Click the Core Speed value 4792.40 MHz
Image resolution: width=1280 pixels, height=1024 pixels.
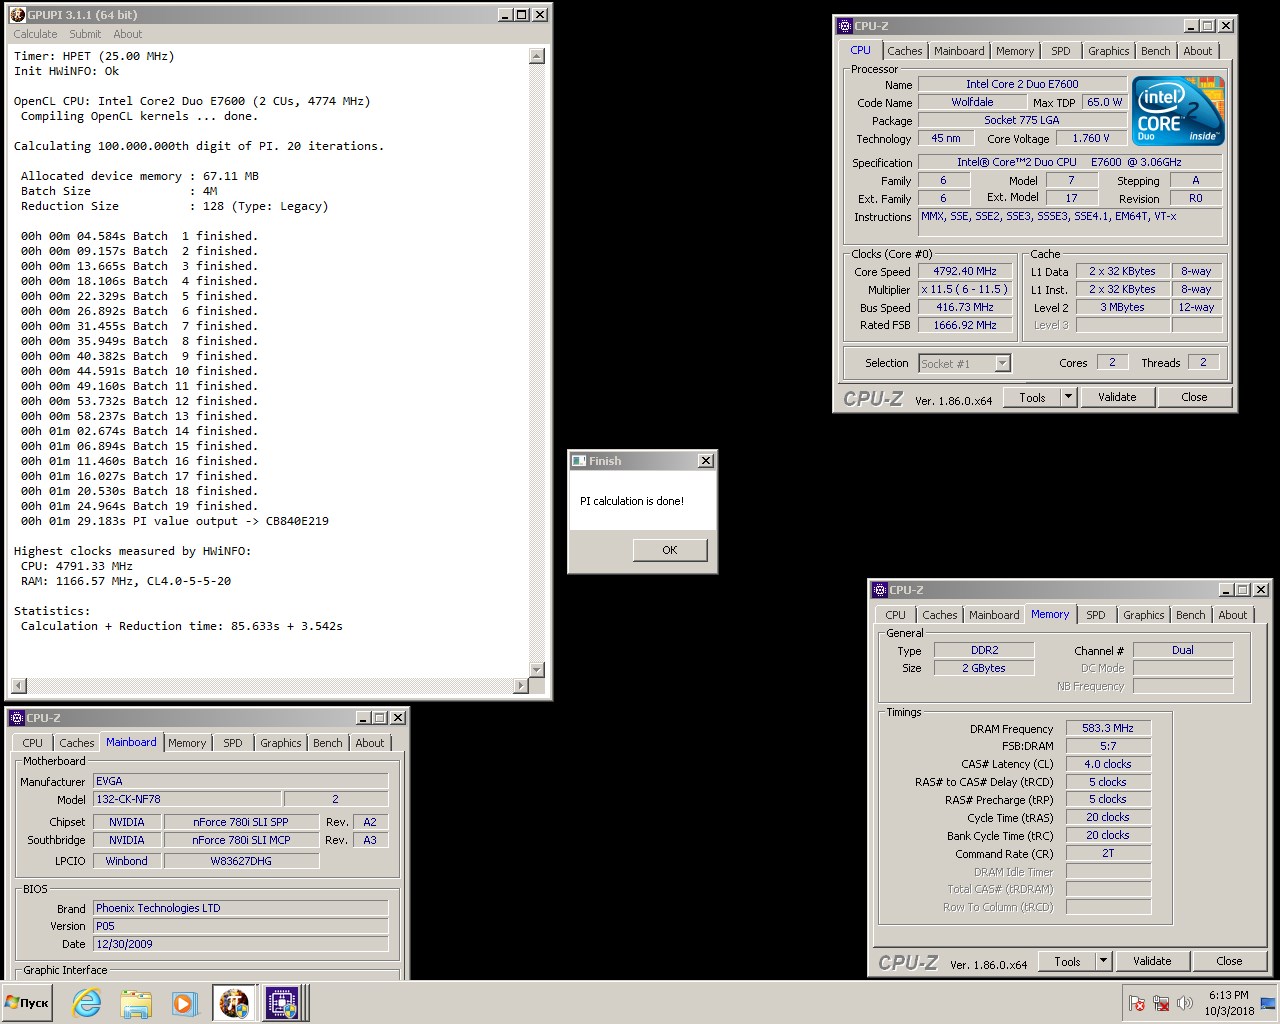click(965, 271)
